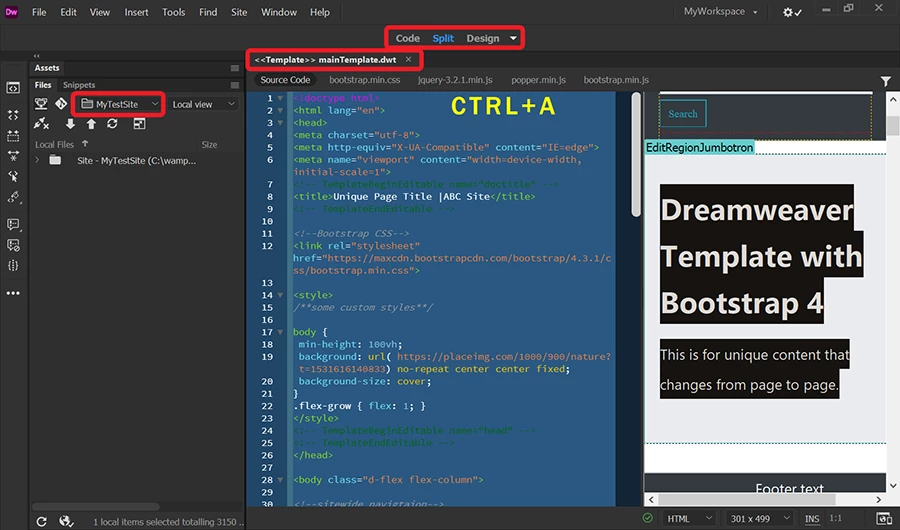Collapse code fold arrow at line 1
Screen dimensions: 900x530
[x=280, y=98]
